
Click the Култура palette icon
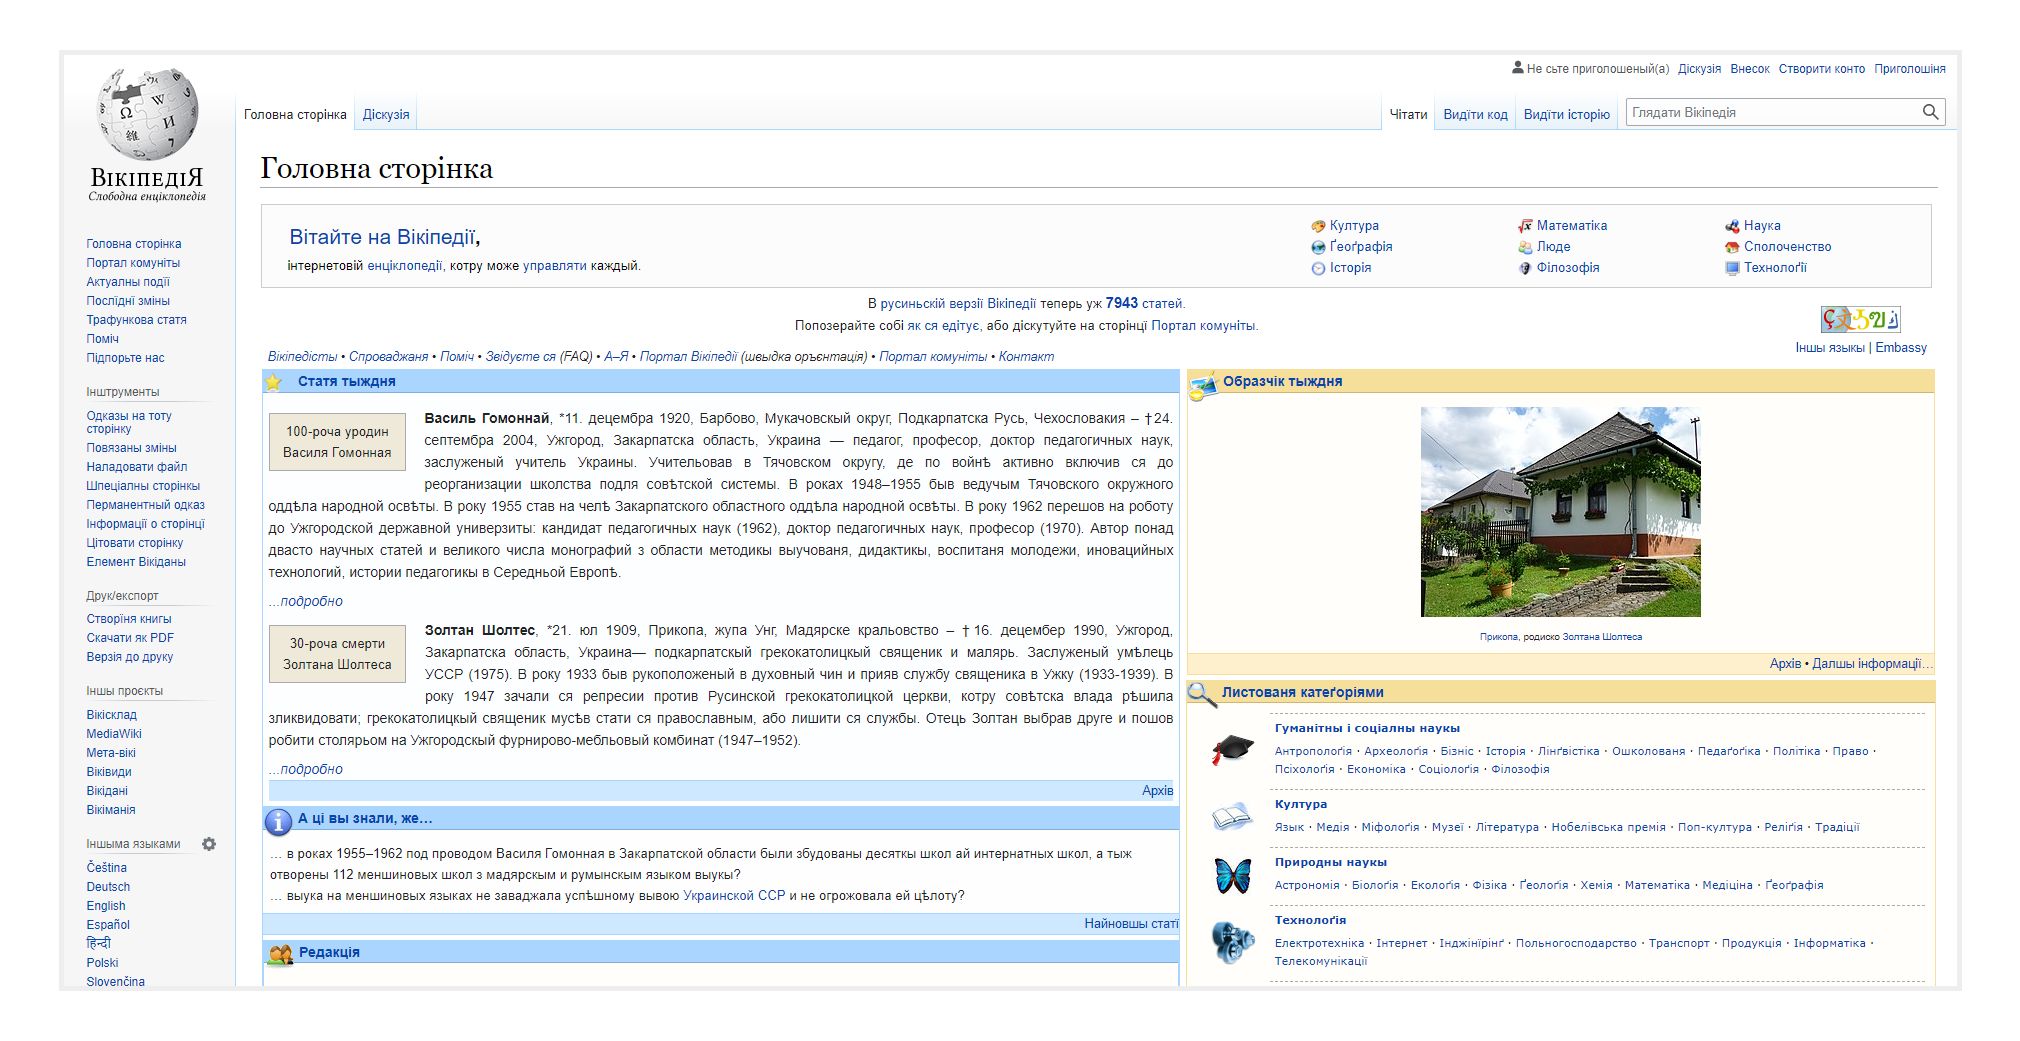coord(1318,226)
